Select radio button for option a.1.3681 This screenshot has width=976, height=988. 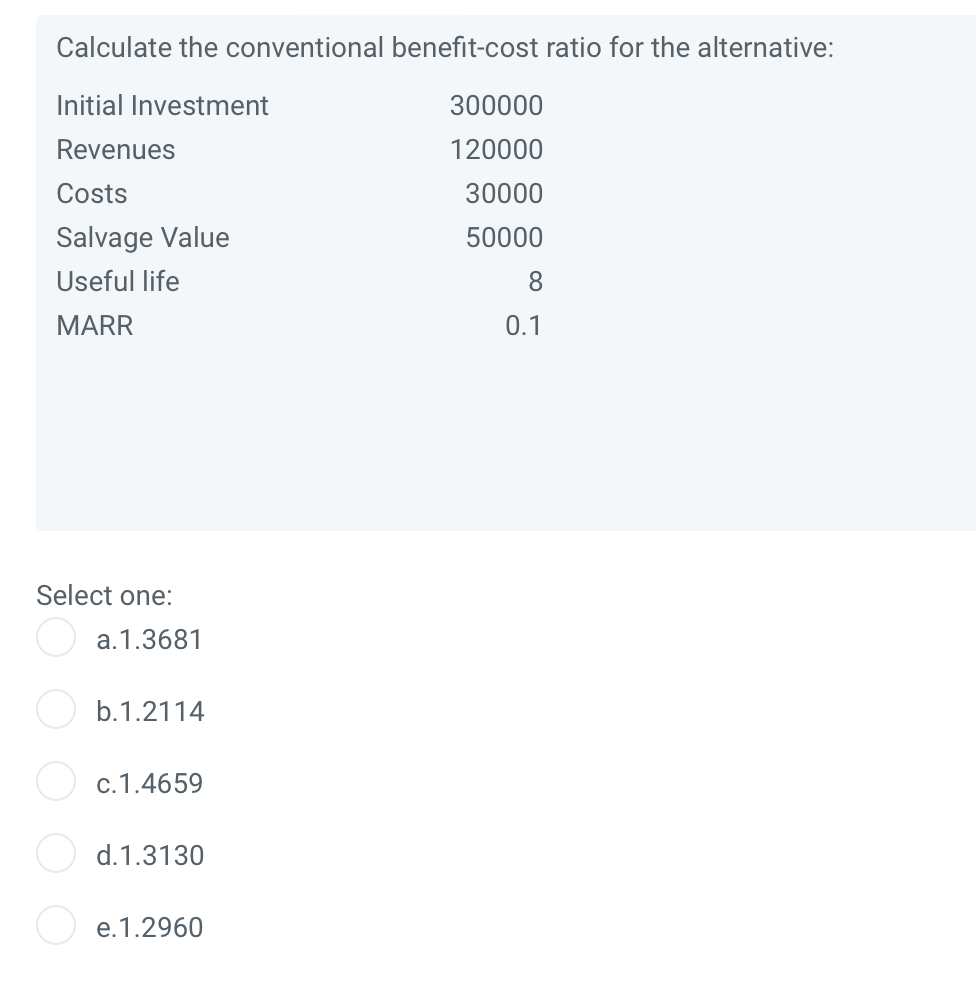pos(56,637)
